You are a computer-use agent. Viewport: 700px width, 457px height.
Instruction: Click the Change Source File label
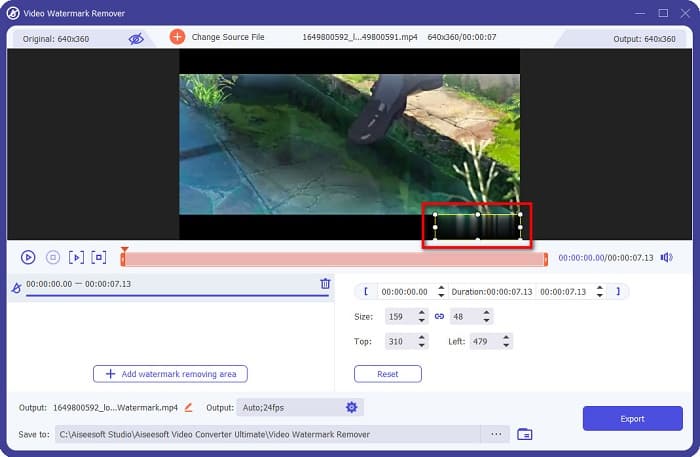click(x=228, y=37)
